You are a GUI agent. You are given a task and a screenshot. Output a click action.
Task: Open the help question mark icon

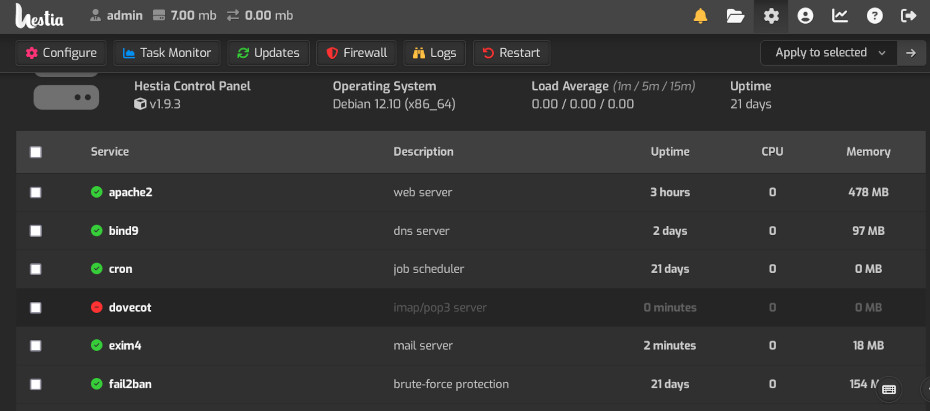pyautogui.click(x=874, y=16)
